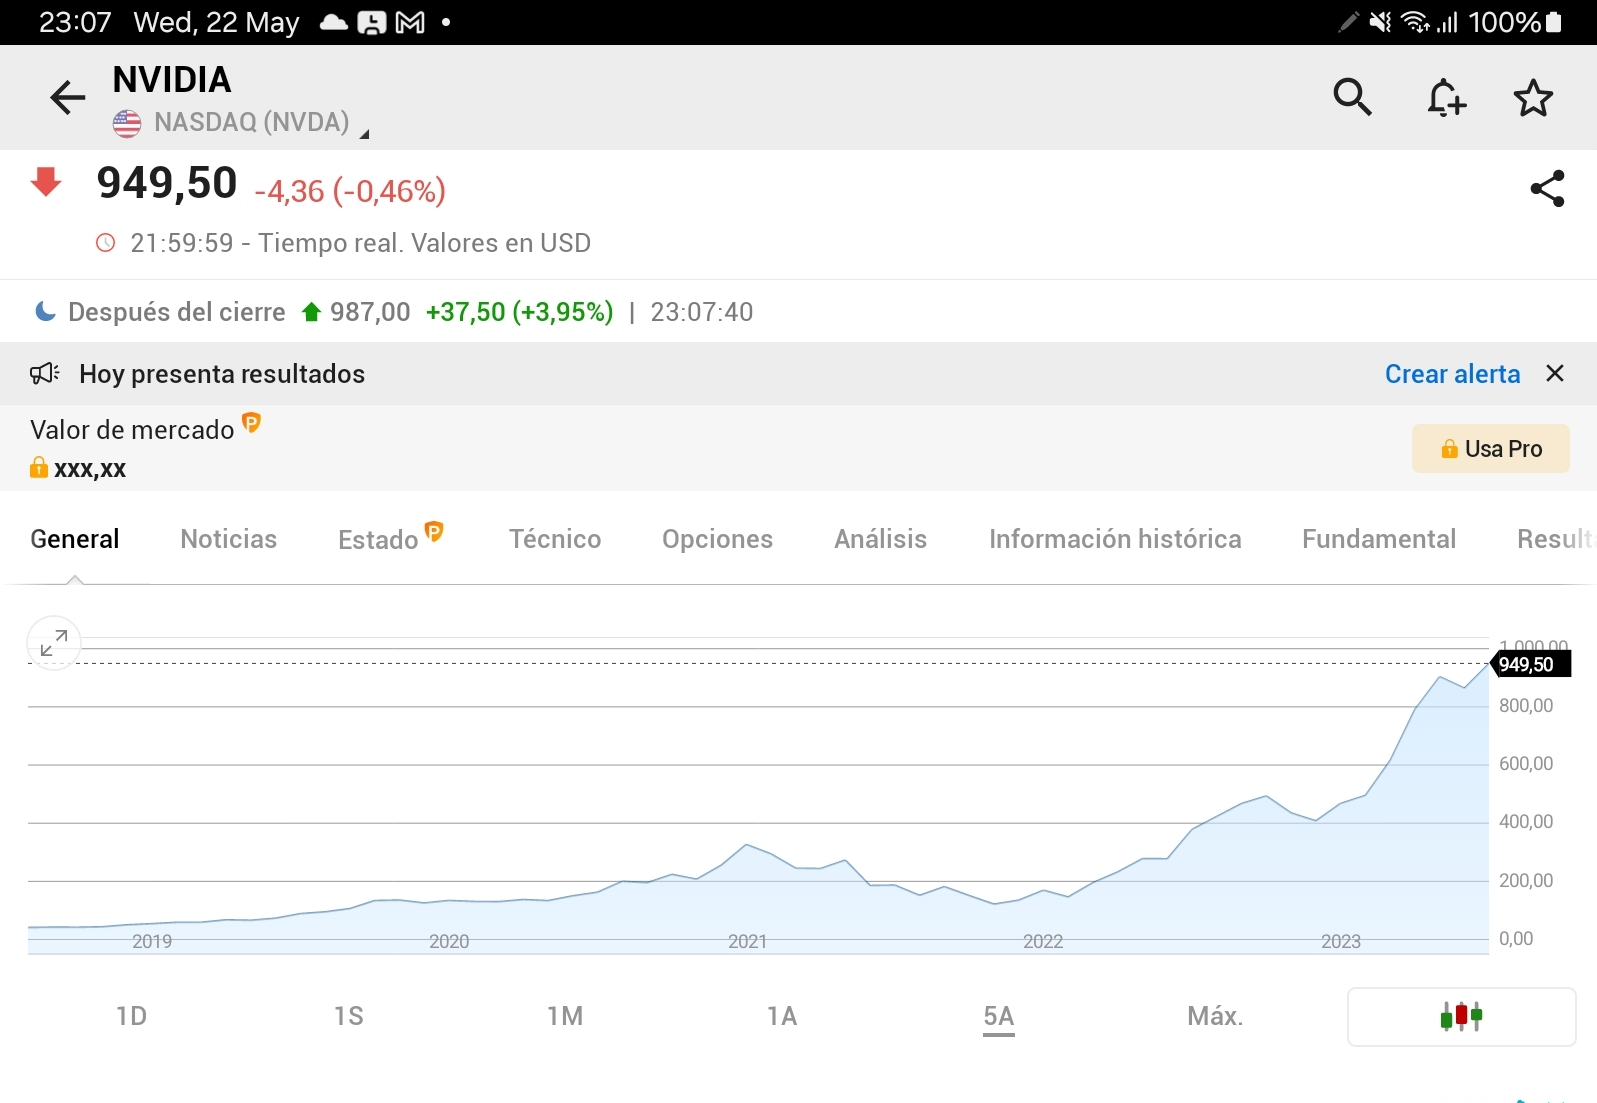Add a price alert via the bell icon
1597x1103 pixels.
tap(1445, 97)
